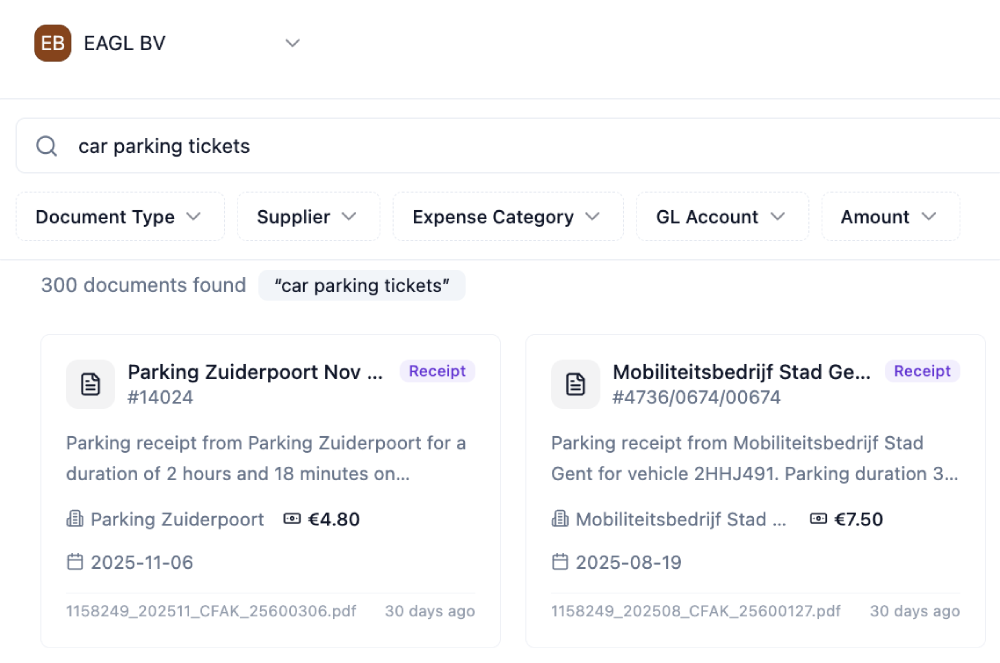The image size is (1000, 663).
Task: Open the Amount filter
Action: coord(890,216)
